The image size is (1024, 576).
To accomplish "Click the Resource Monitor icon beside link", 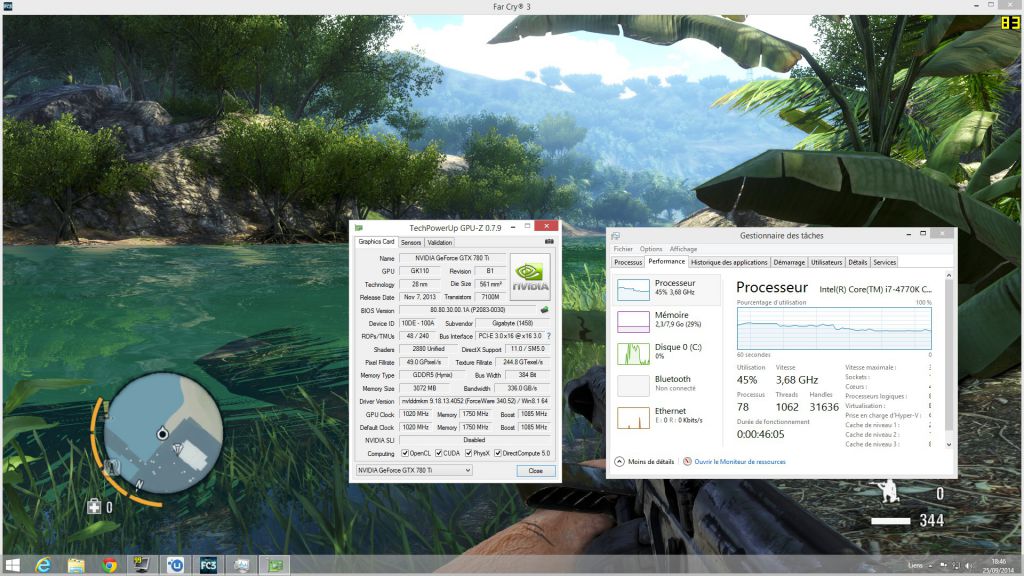I will pyautogui.click(x=687, y=462).
